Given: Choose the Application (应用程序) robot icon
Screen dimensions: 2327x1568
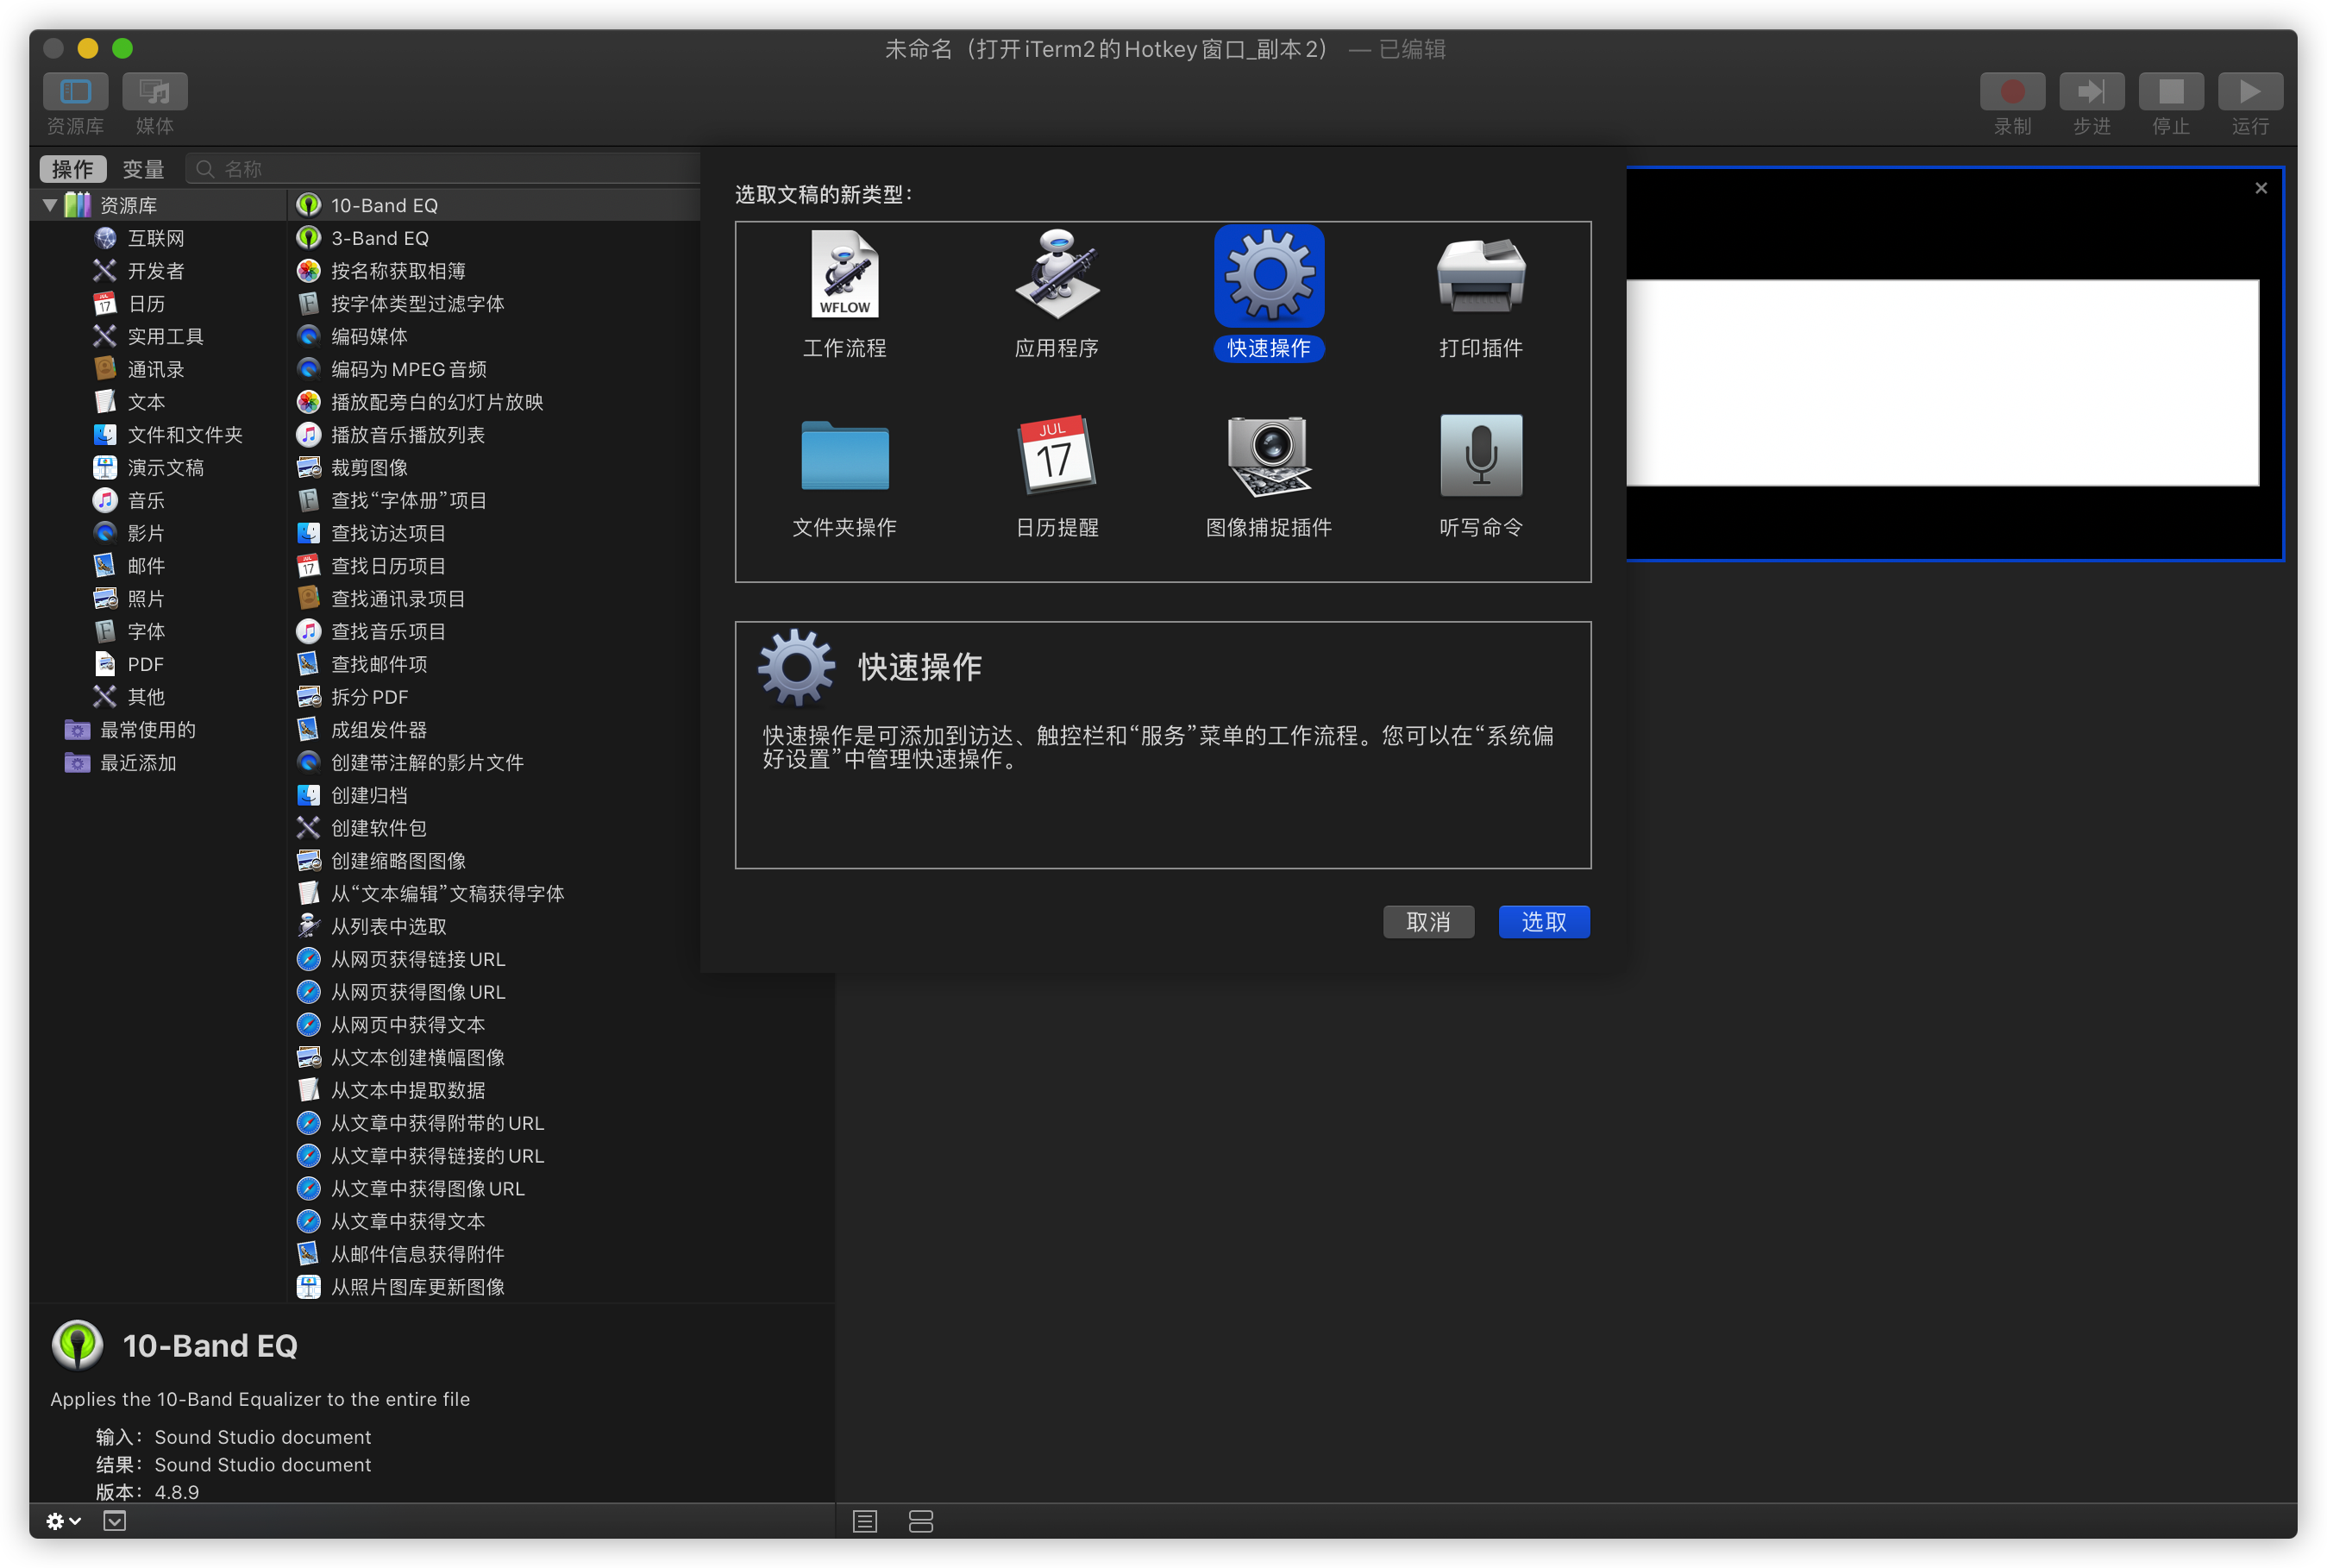Looking at the screenshot, I should click(1056, 275).
